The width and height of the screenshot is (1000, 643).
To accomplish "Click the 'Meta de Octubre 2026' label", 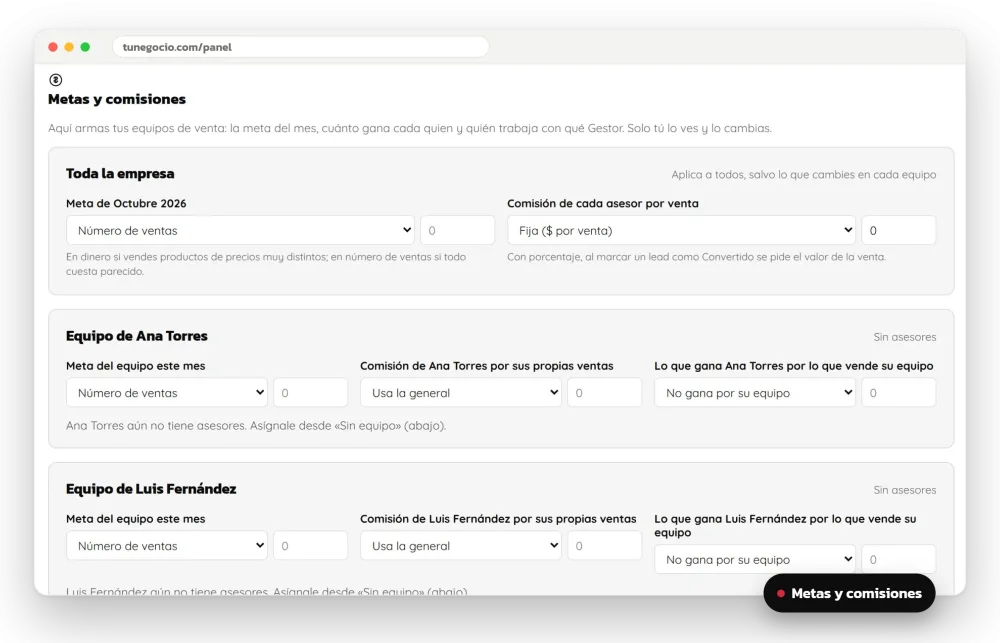I will point(126,203).
